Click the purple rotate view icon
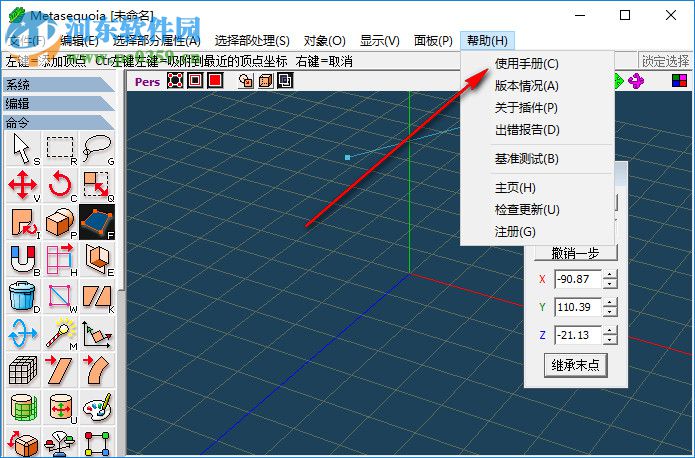The width and height of the screenshot is (695, 458). (636, 81)
